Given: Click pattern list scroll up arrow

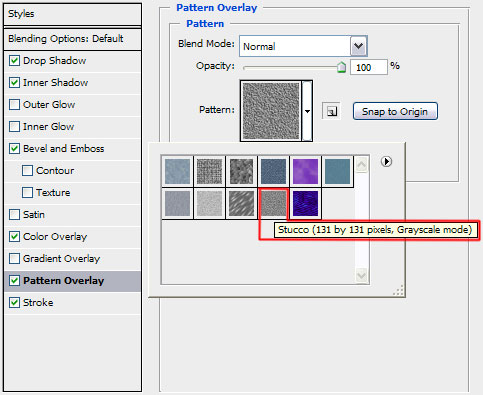Looking at the screenshot, I should [x=362, y=164].
